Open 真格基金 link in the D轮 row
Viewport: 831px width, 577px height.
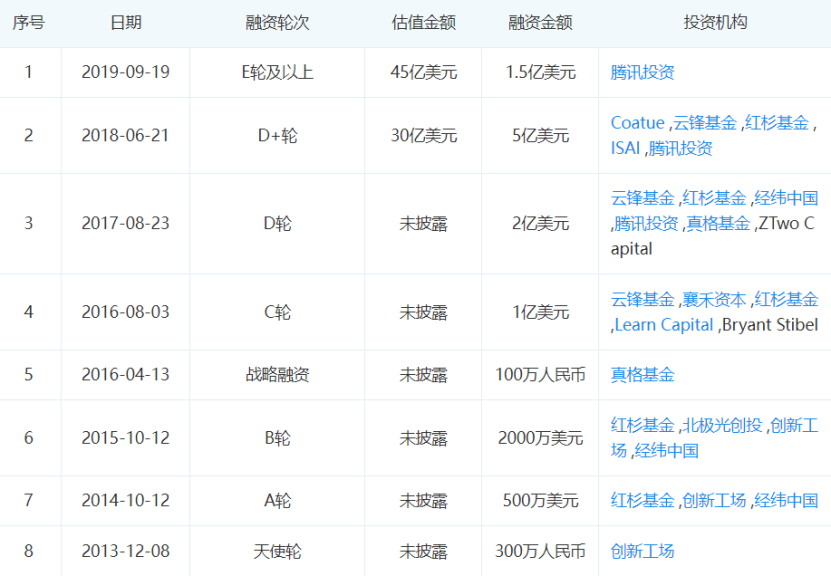719,224
